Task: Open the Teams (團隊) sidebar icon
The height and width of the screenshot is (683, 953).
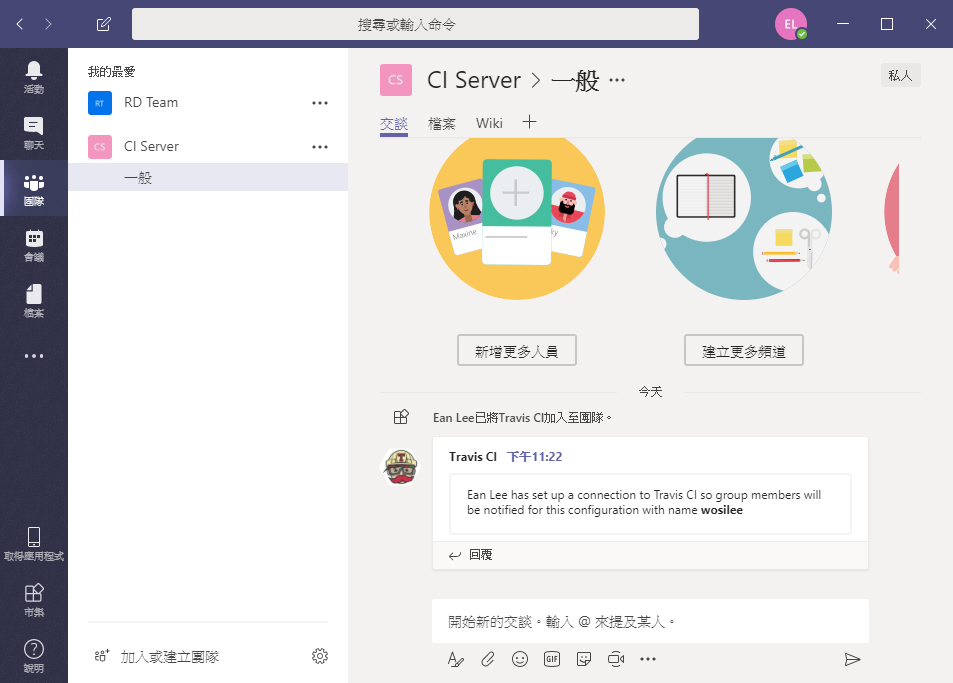Action: point(33,189)
